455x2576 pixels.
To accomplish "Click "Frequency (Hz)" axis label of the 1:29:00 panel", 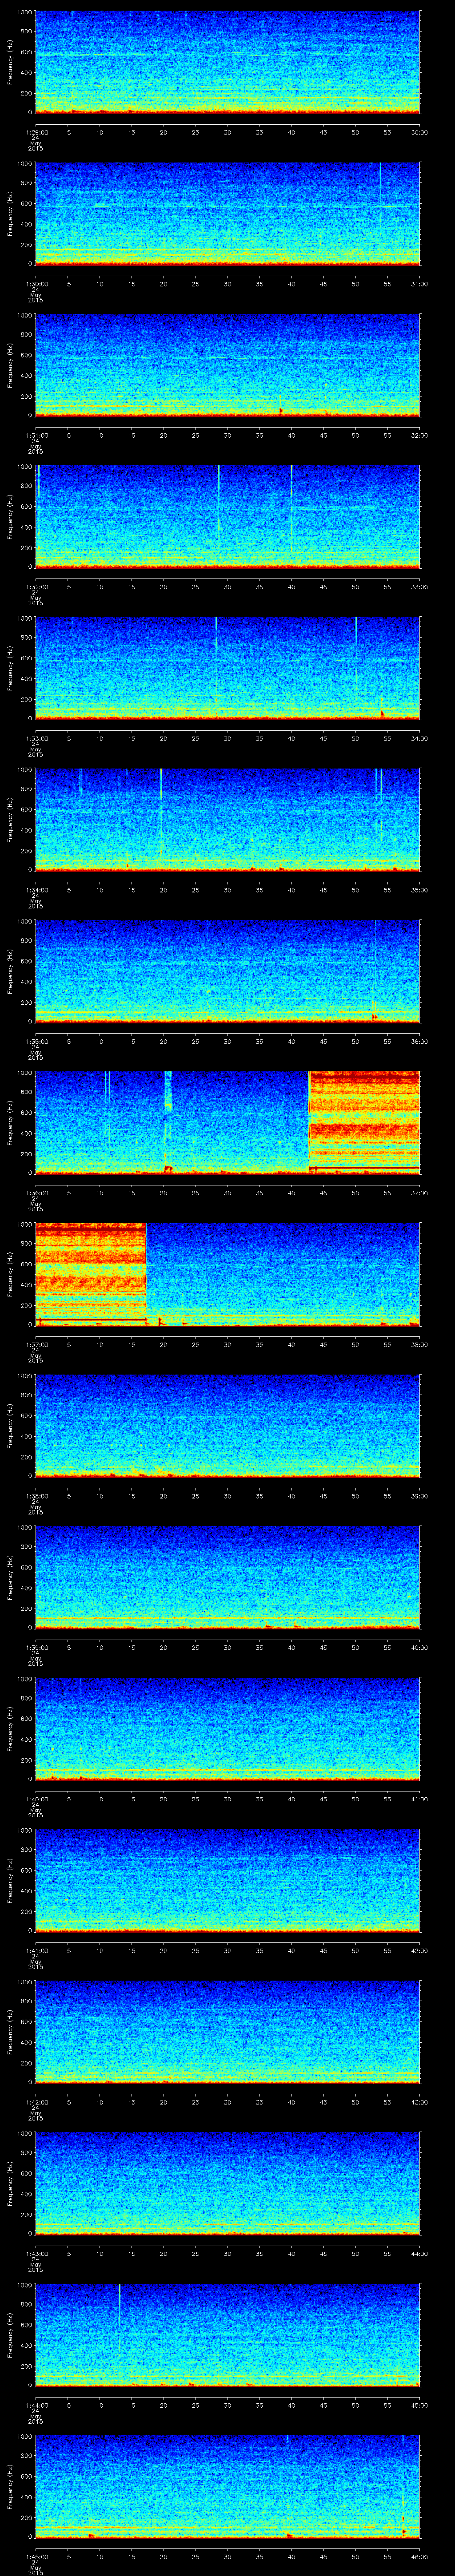I will (x=10, y=62).
